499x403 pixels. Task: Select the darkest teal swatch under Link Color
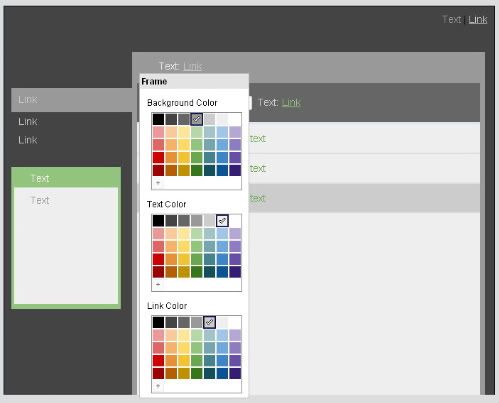[209, 373]
